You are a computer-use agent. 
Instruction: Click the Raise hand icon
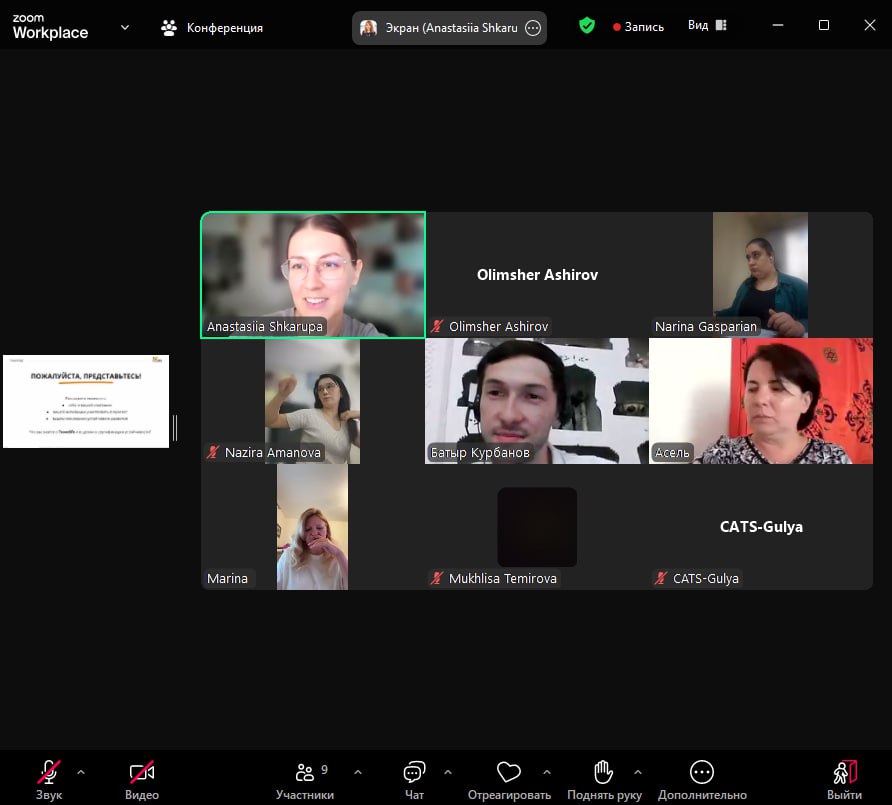[603, 773]
